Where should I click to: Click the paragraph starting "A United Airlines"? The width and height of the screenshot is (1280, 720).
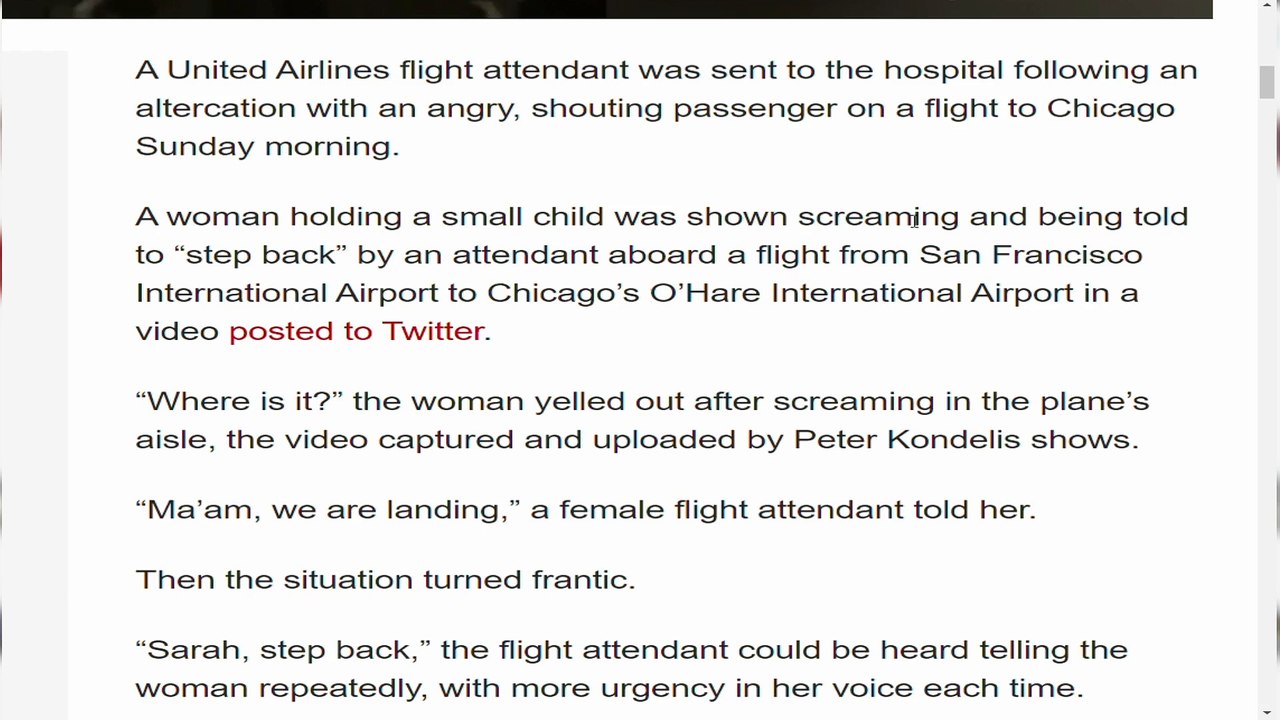(666, 107)
